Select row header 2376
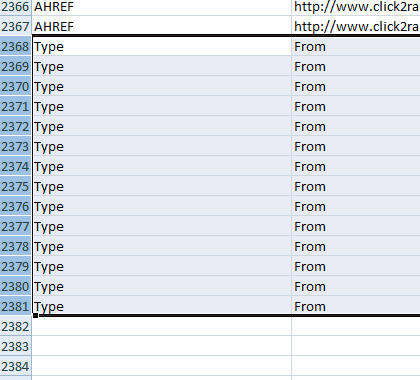This screenshot has height=380, width=420. [16, 206]
